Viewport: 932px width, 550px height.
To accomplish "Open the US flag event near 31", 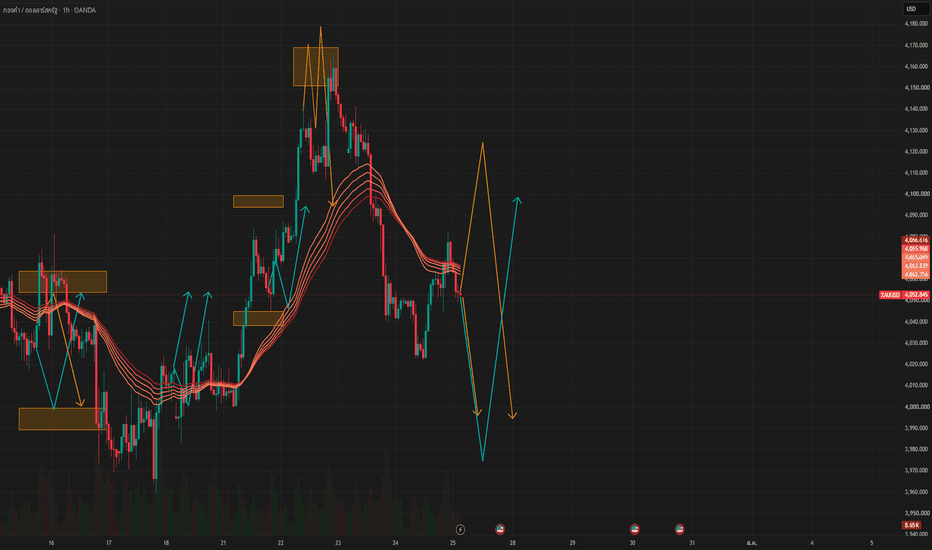I will [x=679, y=529].
